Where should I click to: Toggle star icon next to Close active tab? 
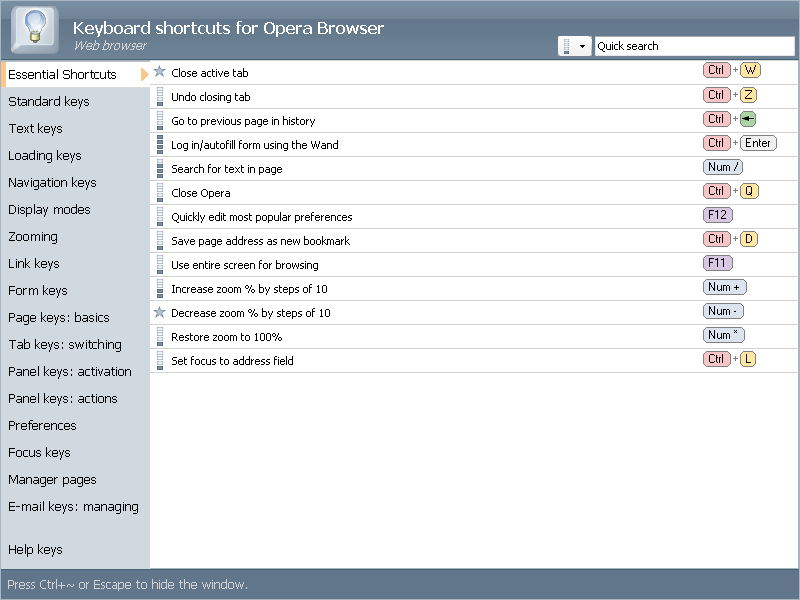click(x=160, y=72)
